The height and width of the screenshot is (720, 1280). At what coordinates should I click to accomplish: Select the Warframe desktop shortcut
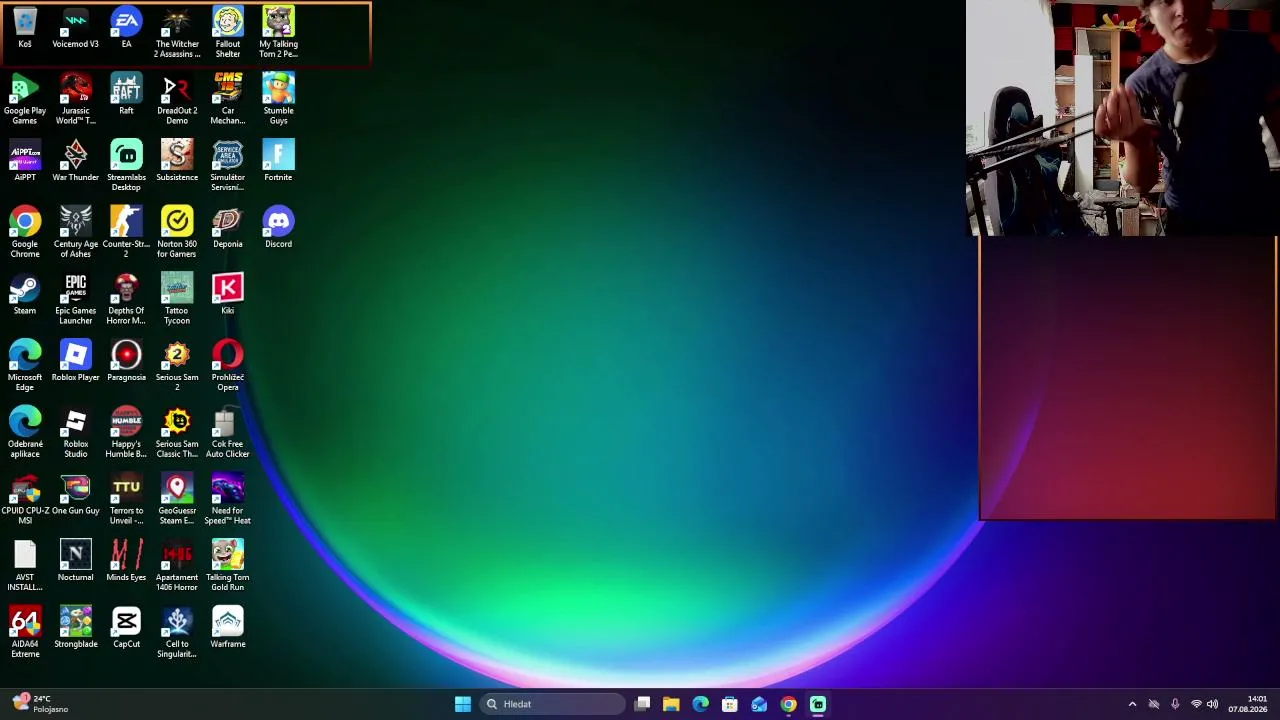pyautogui.click(x=228, y=628)
